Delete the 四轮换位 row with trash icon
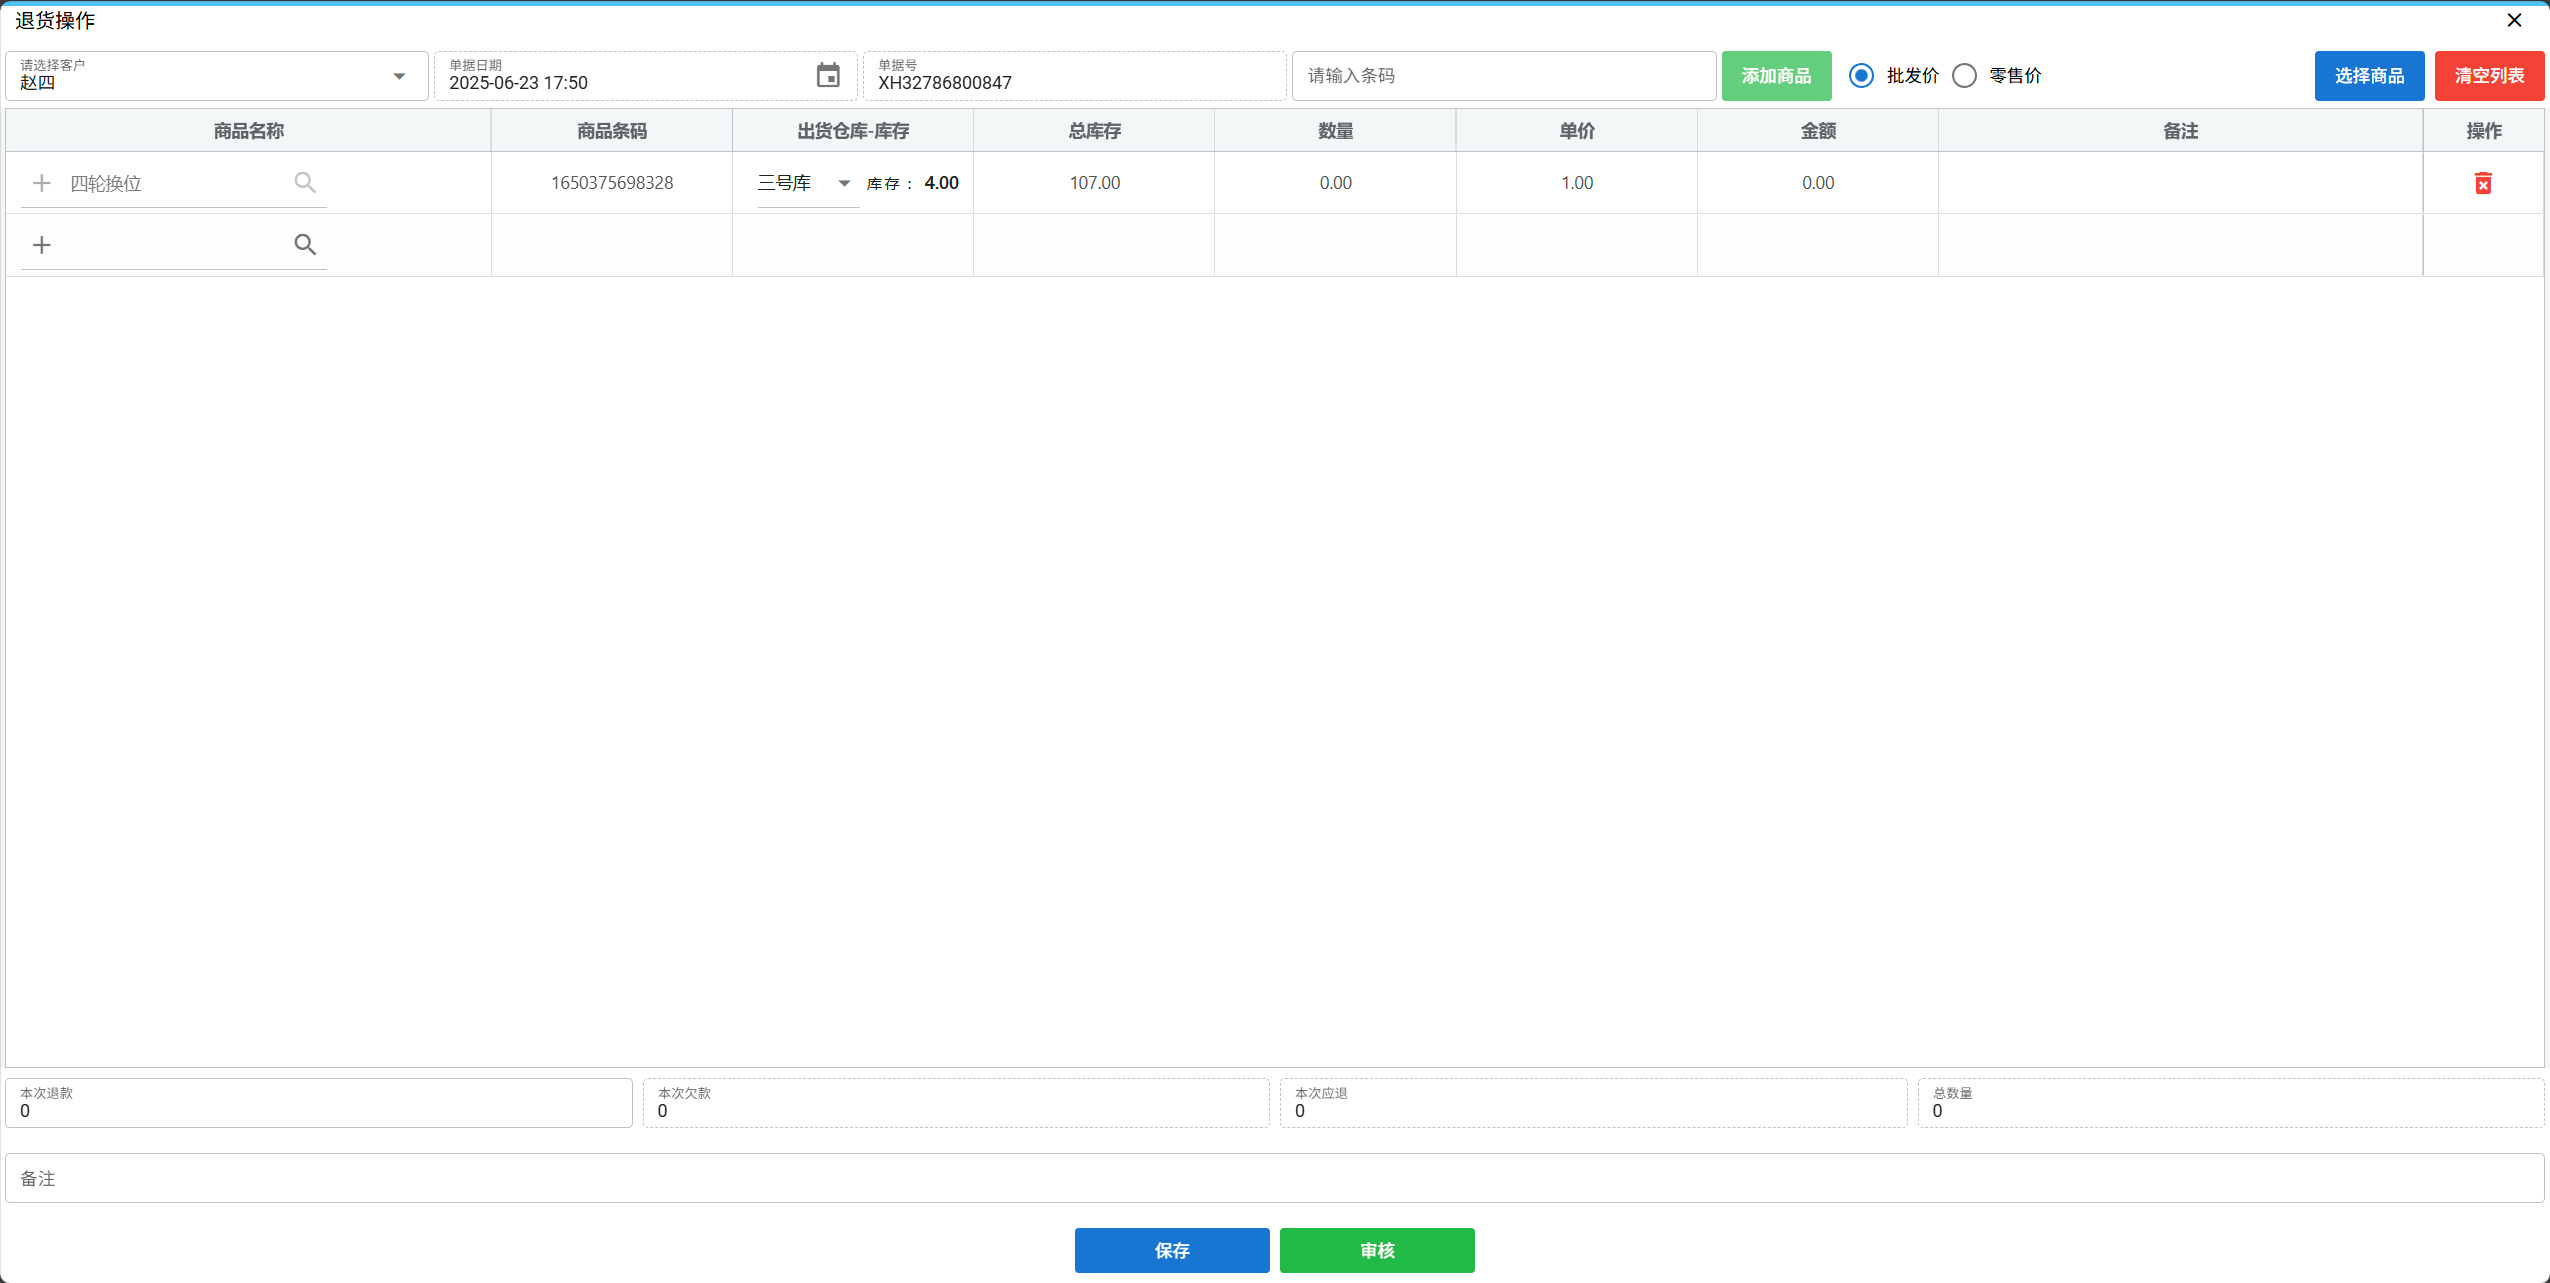This screenshot has height=1283, width=2550. point(2483,183)
